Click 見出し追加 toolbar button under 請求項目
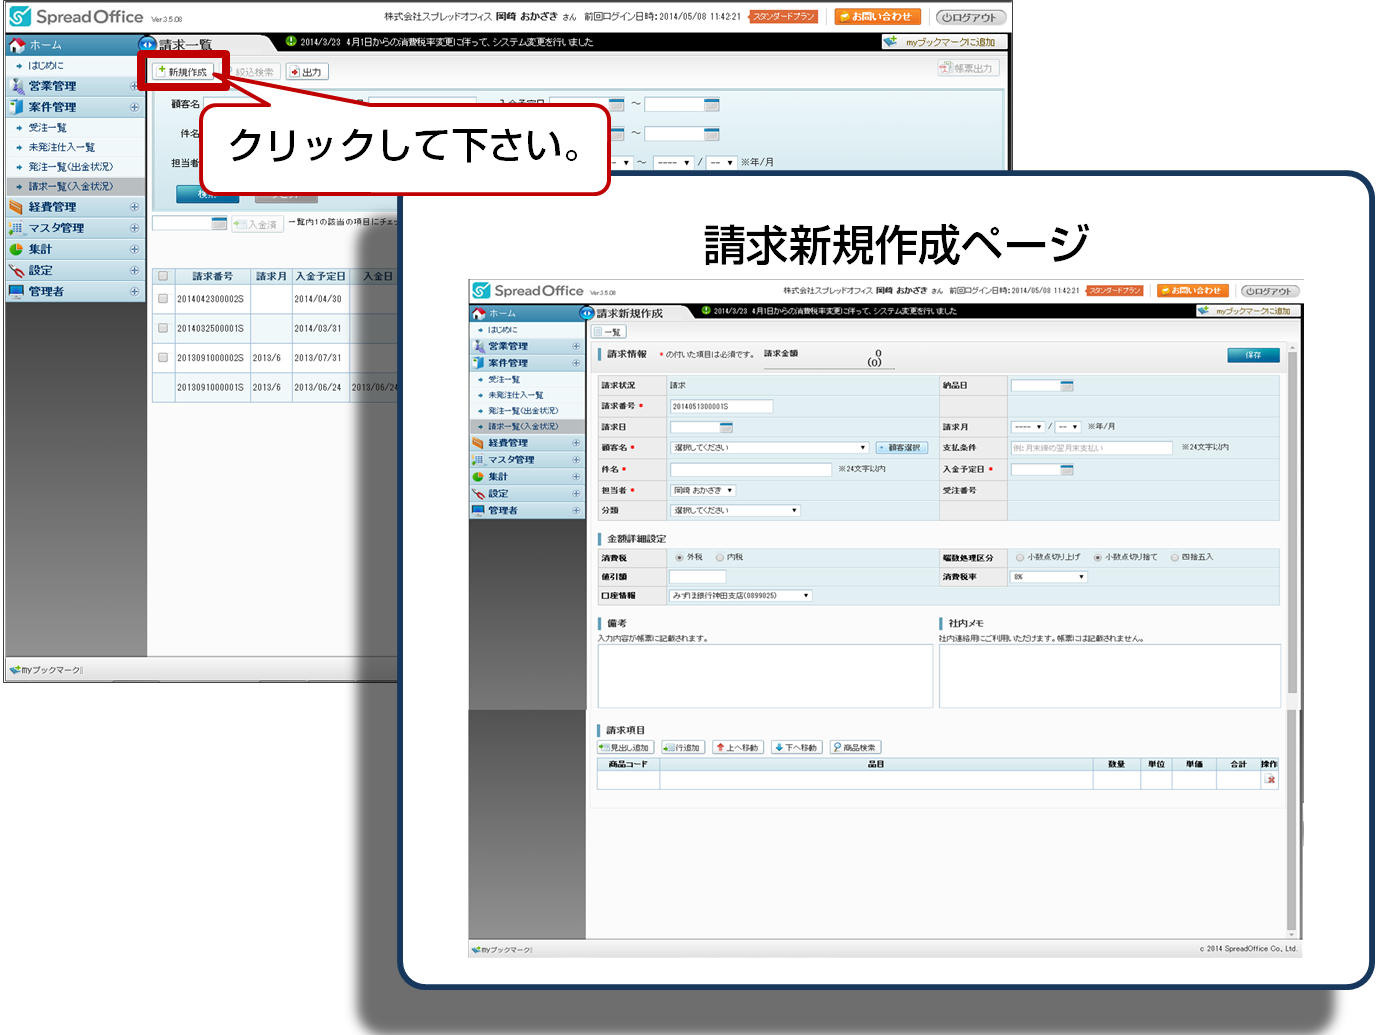The width and height of the screenshot is (1377, 1035). pos(625,748)
